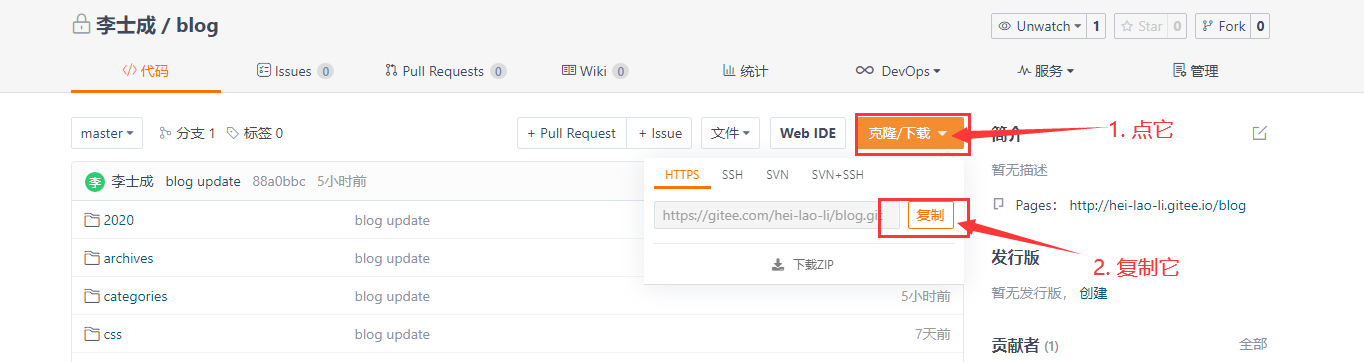Launch Web IDE
Image resolution: width=1364 pixels, height=362 pixels.
pos(807,133)
